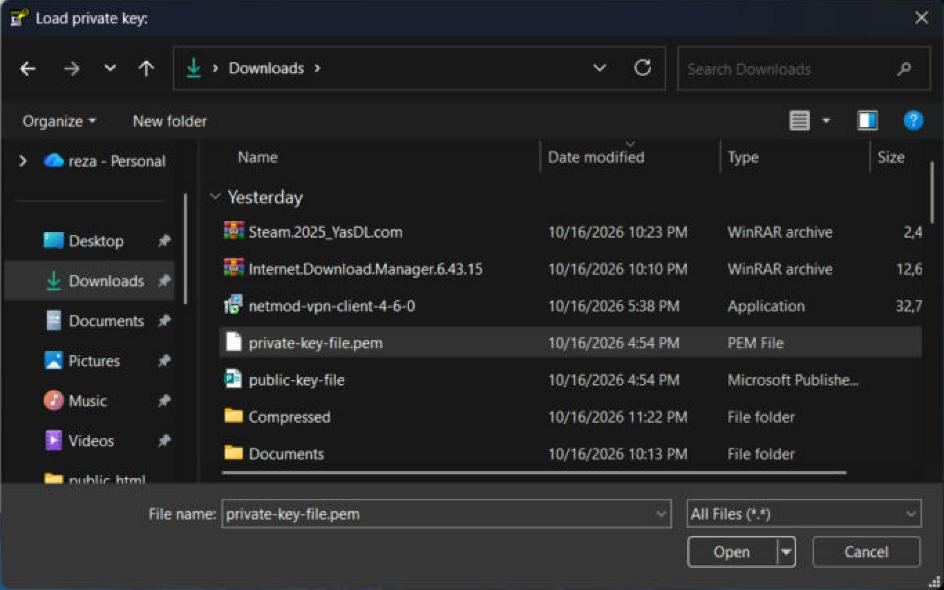944x590 pixels.
Task: Click the Open button
Action: [x=731, y=551]
